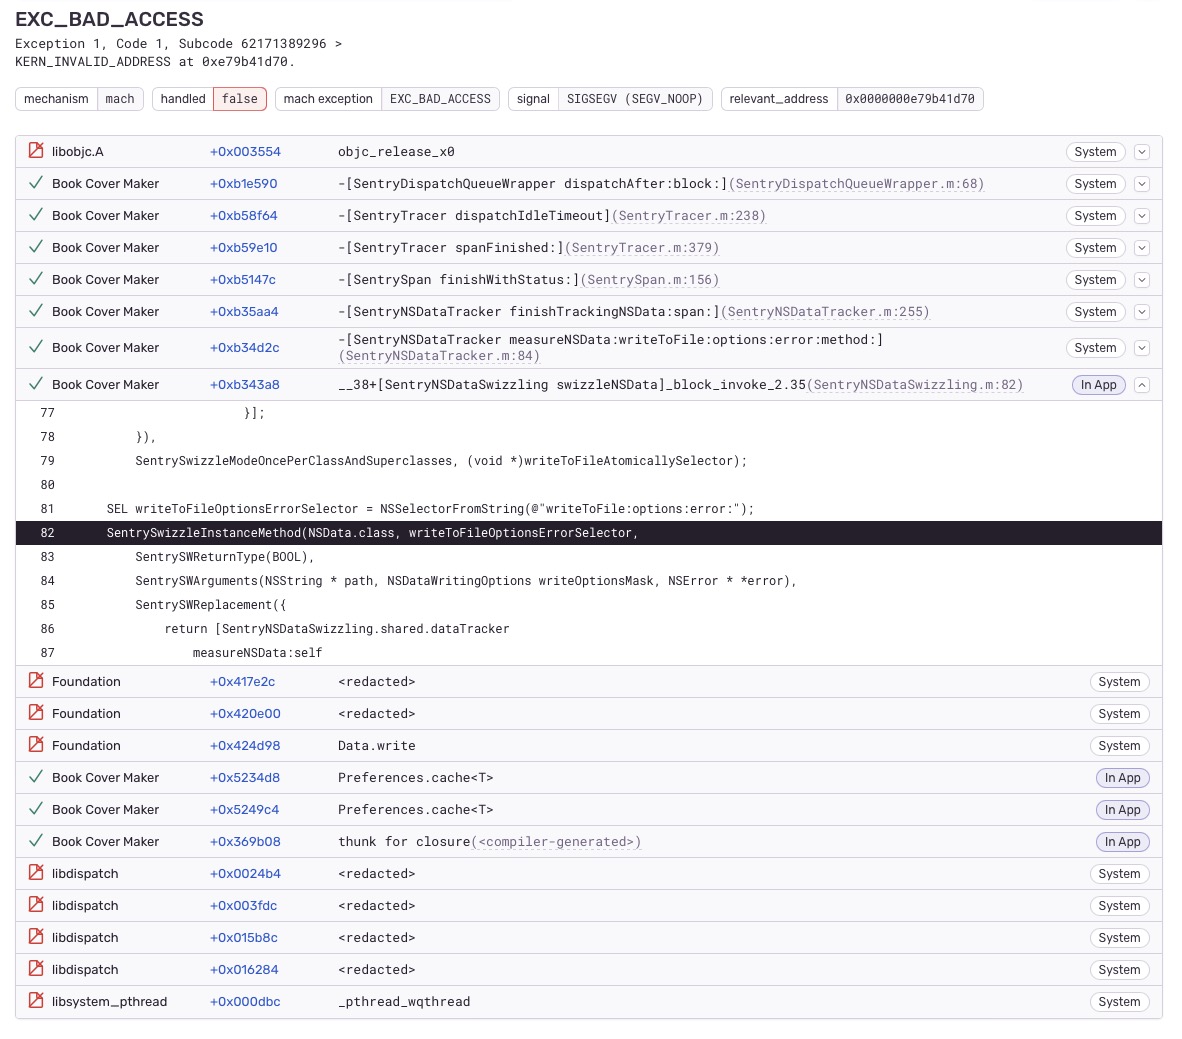Select the EXC_BAD_ACCESS mach exception tag
The width and height of the screenshot is (1182, 1039).
click(x=440, y=99)
